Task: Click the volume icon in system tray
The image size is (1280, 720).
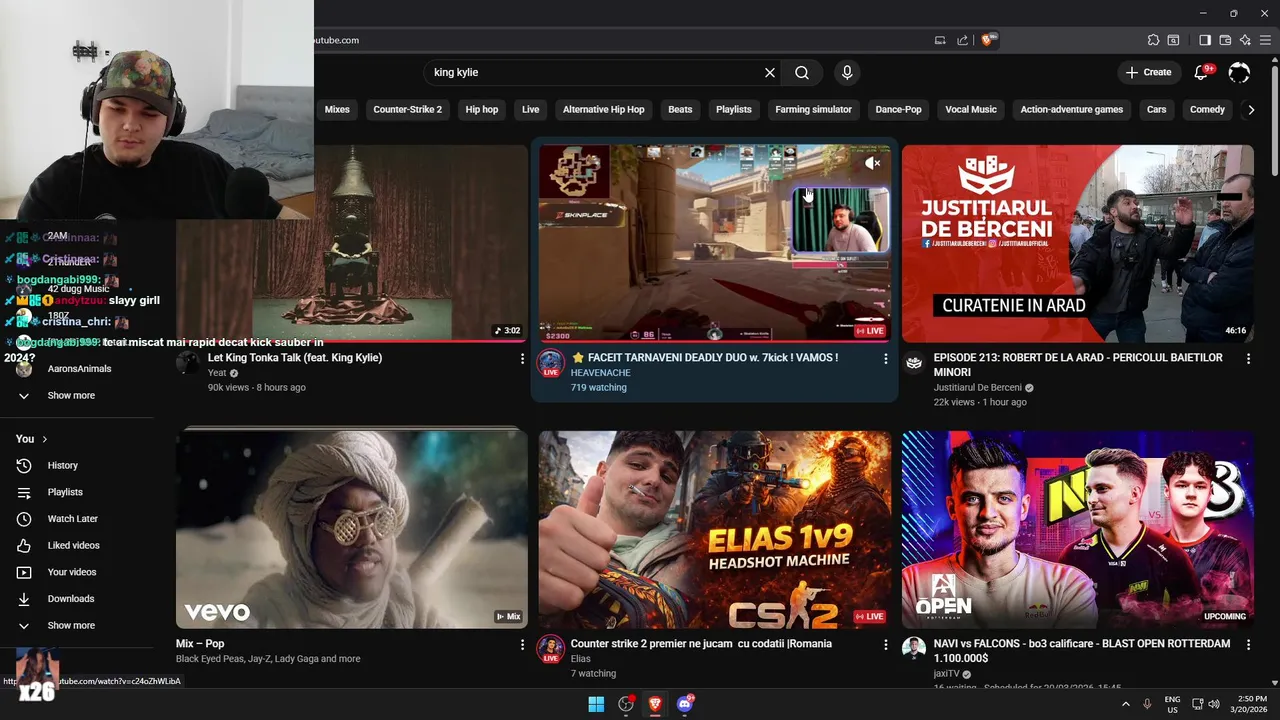Action: [1214, 704]
